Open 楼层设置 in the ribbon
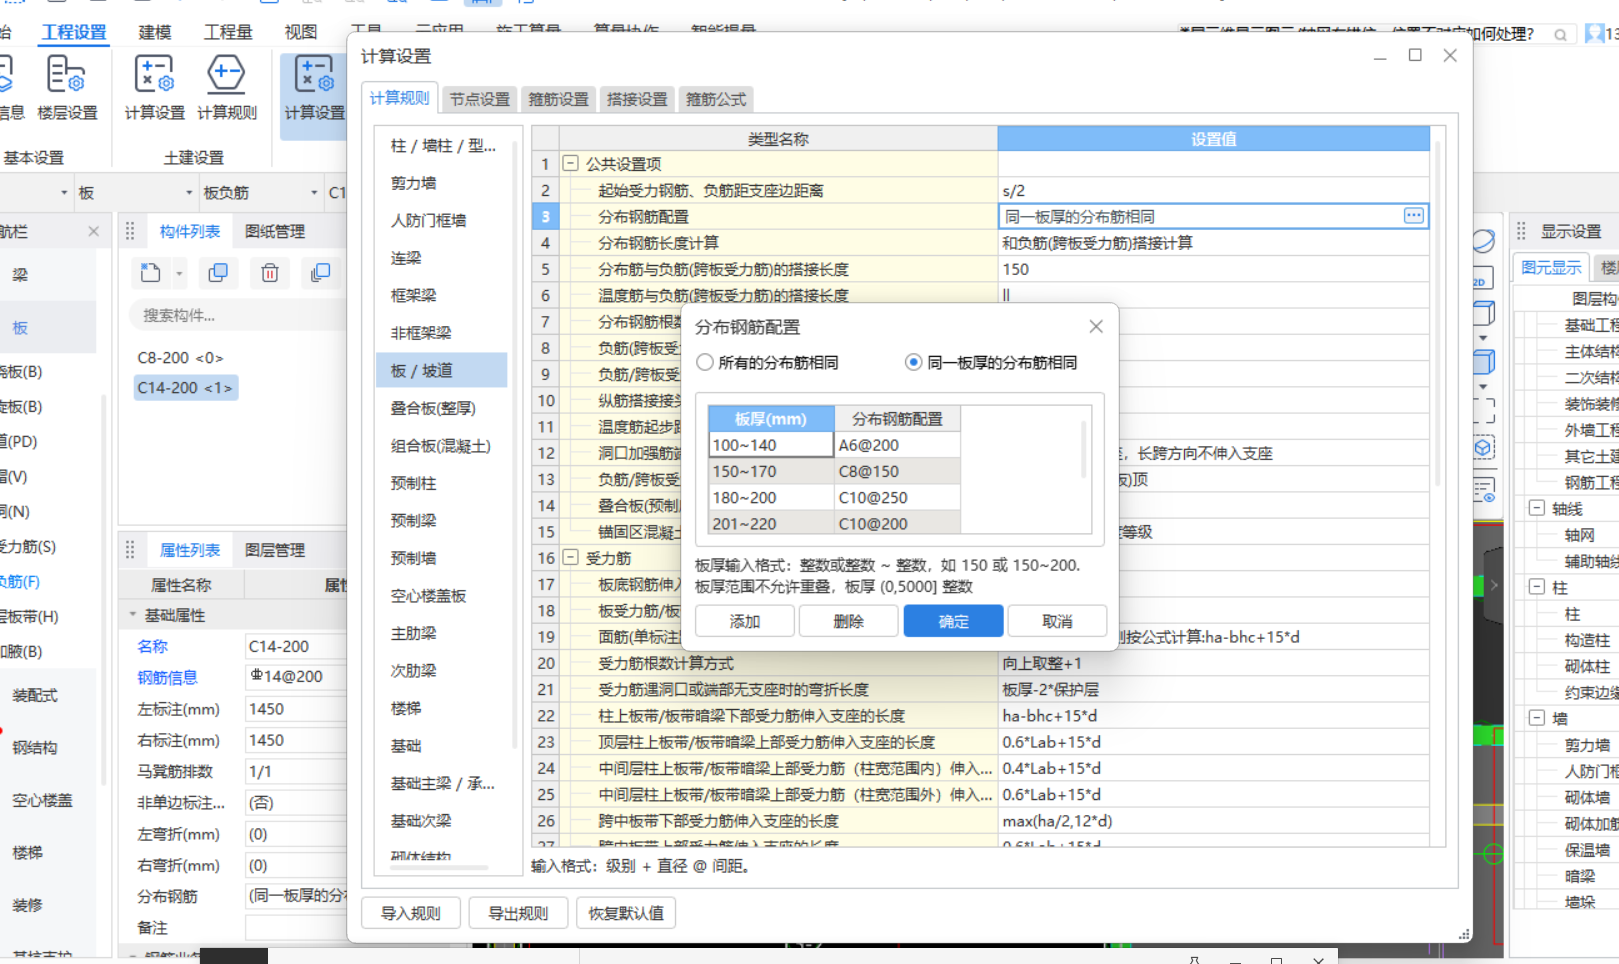Image resolution: width=1619 pixels, height=964 pixels. 67,88
